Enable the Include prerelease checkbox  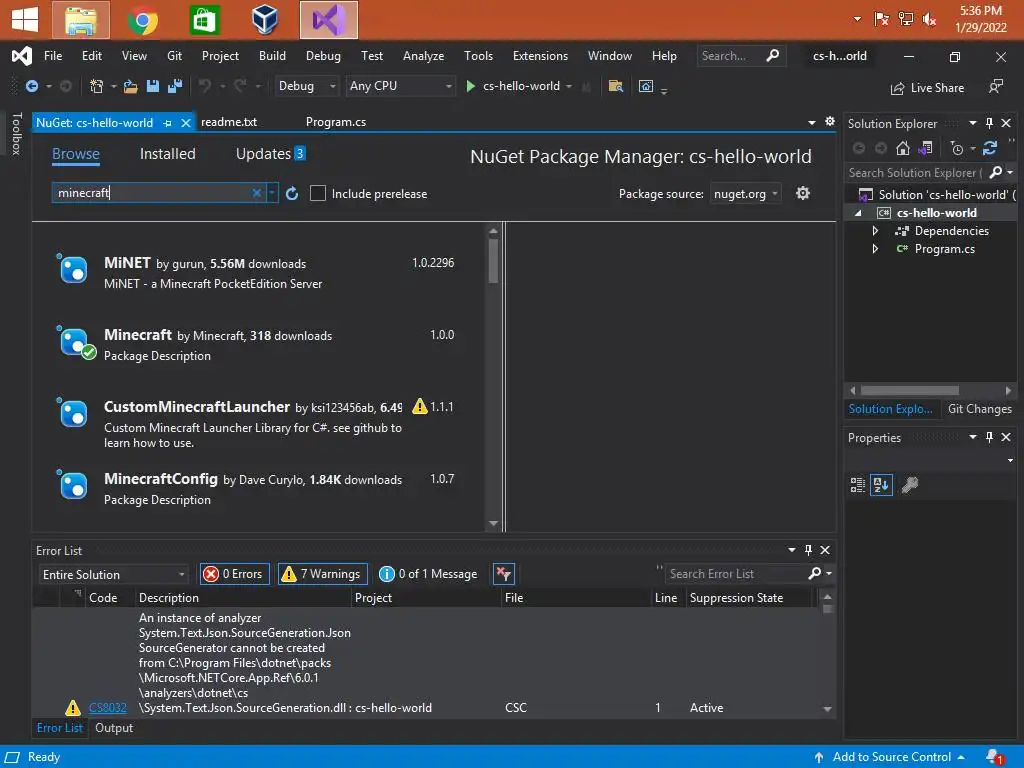(x=317, y=193)
